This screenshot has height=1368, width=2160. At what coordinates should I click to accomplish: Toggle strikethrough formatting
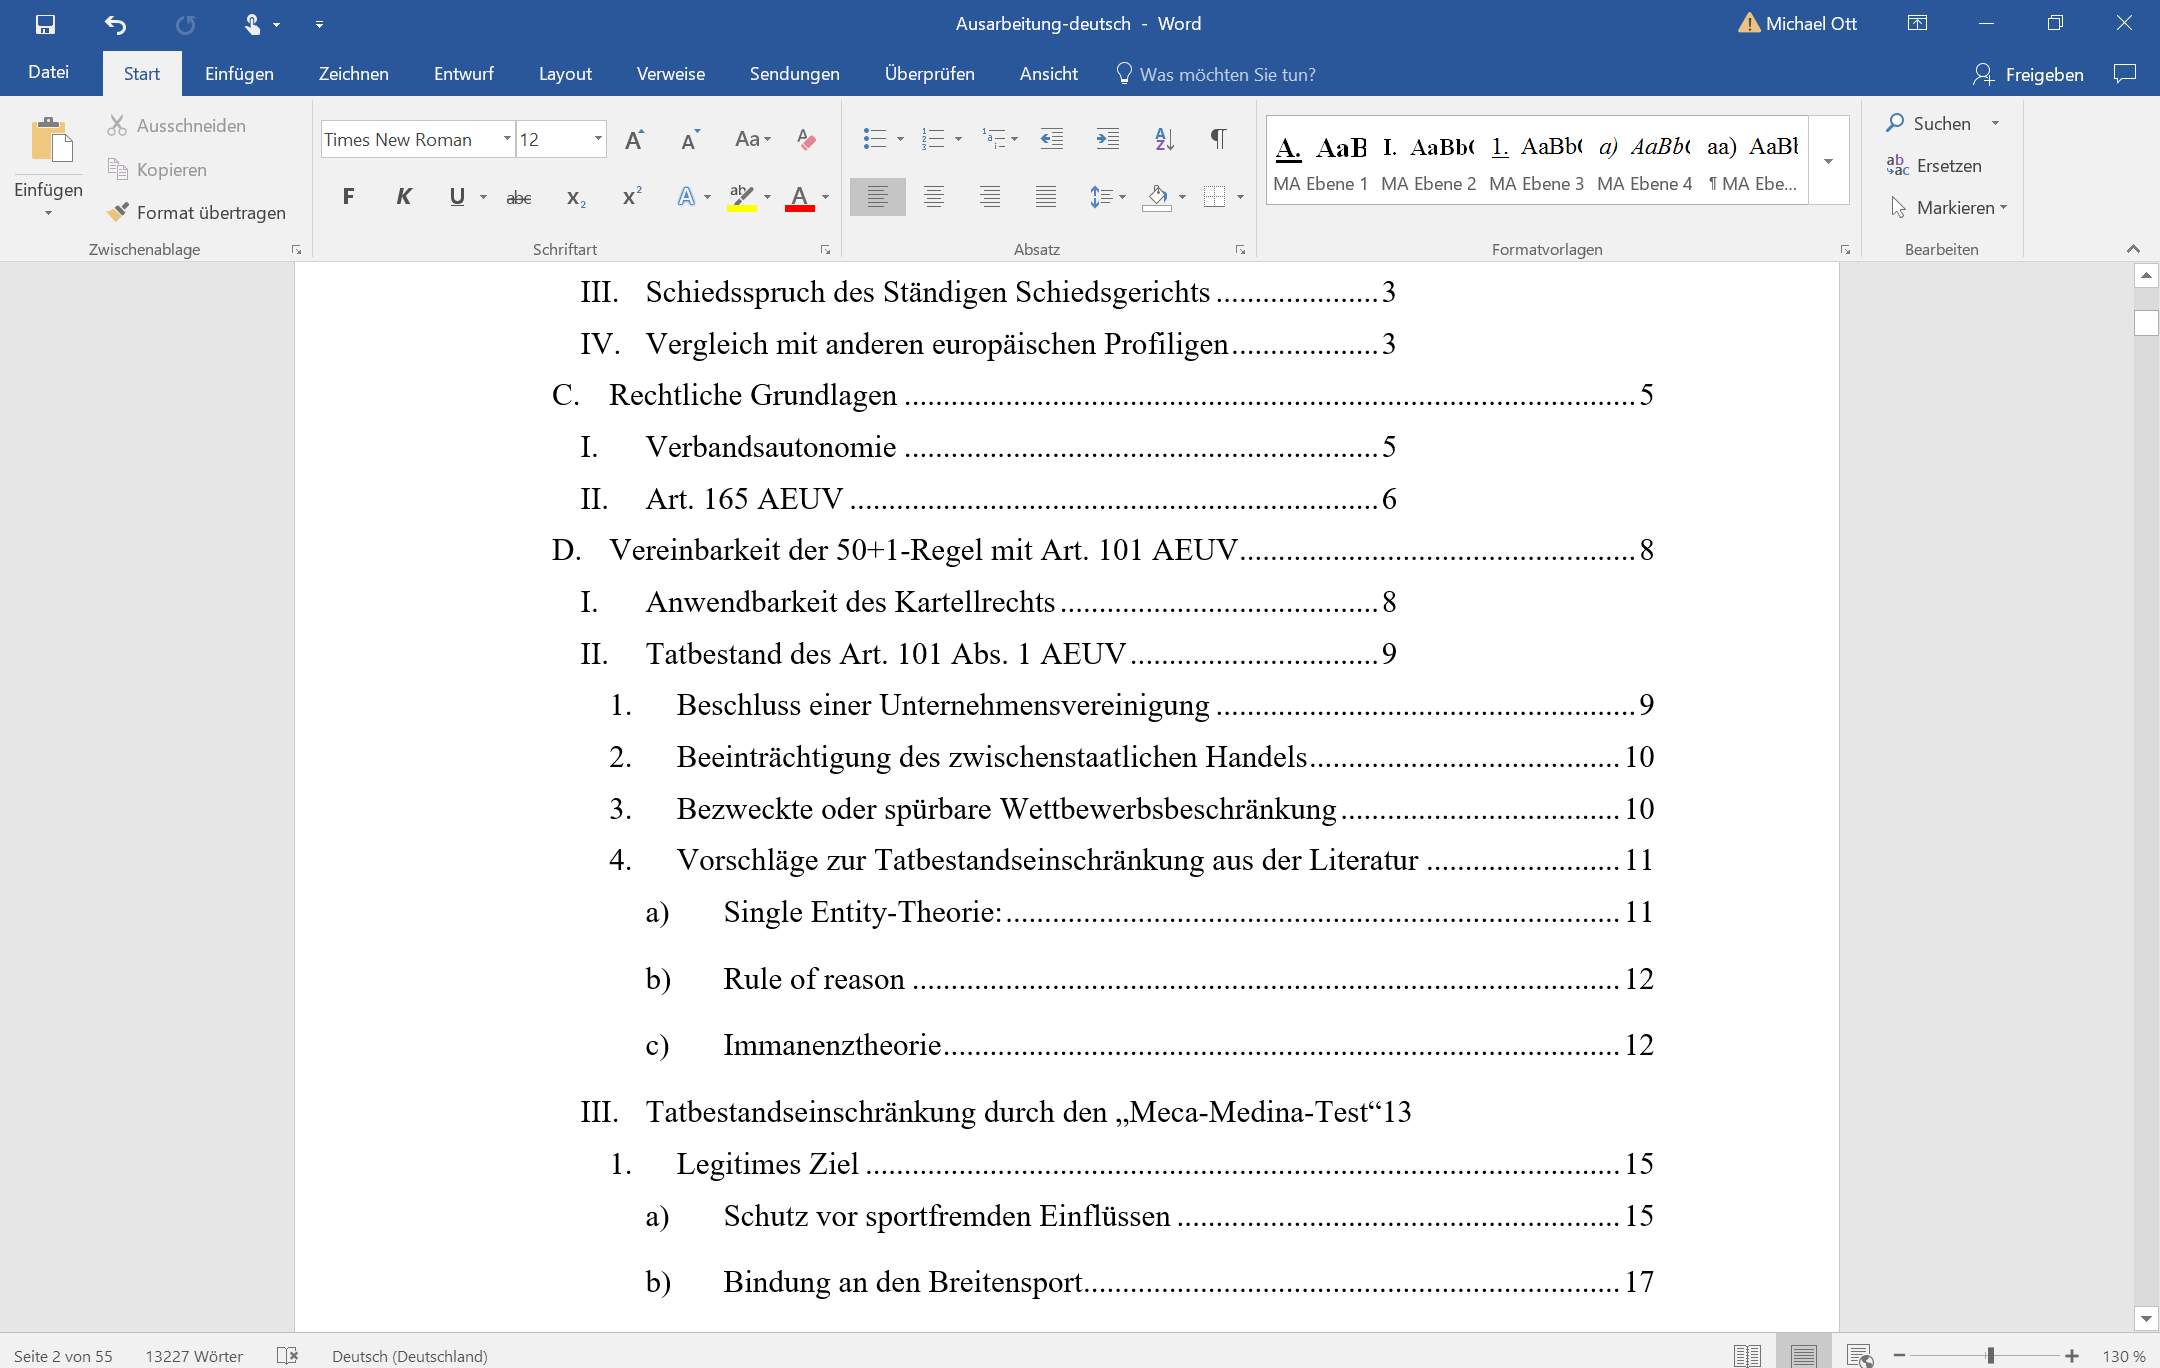tap(519, 198)
